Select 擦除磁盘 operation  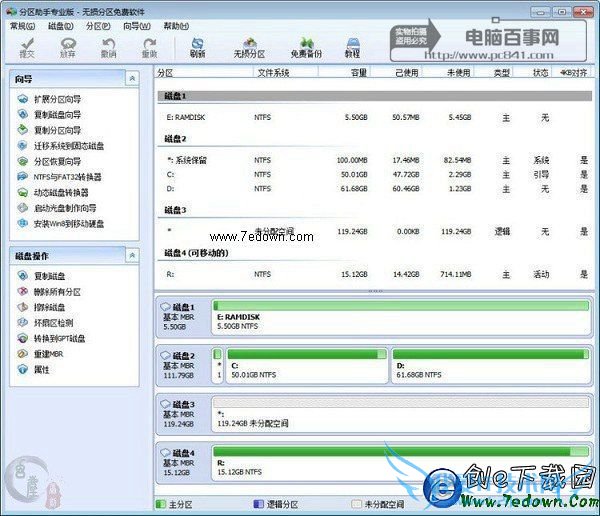coord(41,307)
